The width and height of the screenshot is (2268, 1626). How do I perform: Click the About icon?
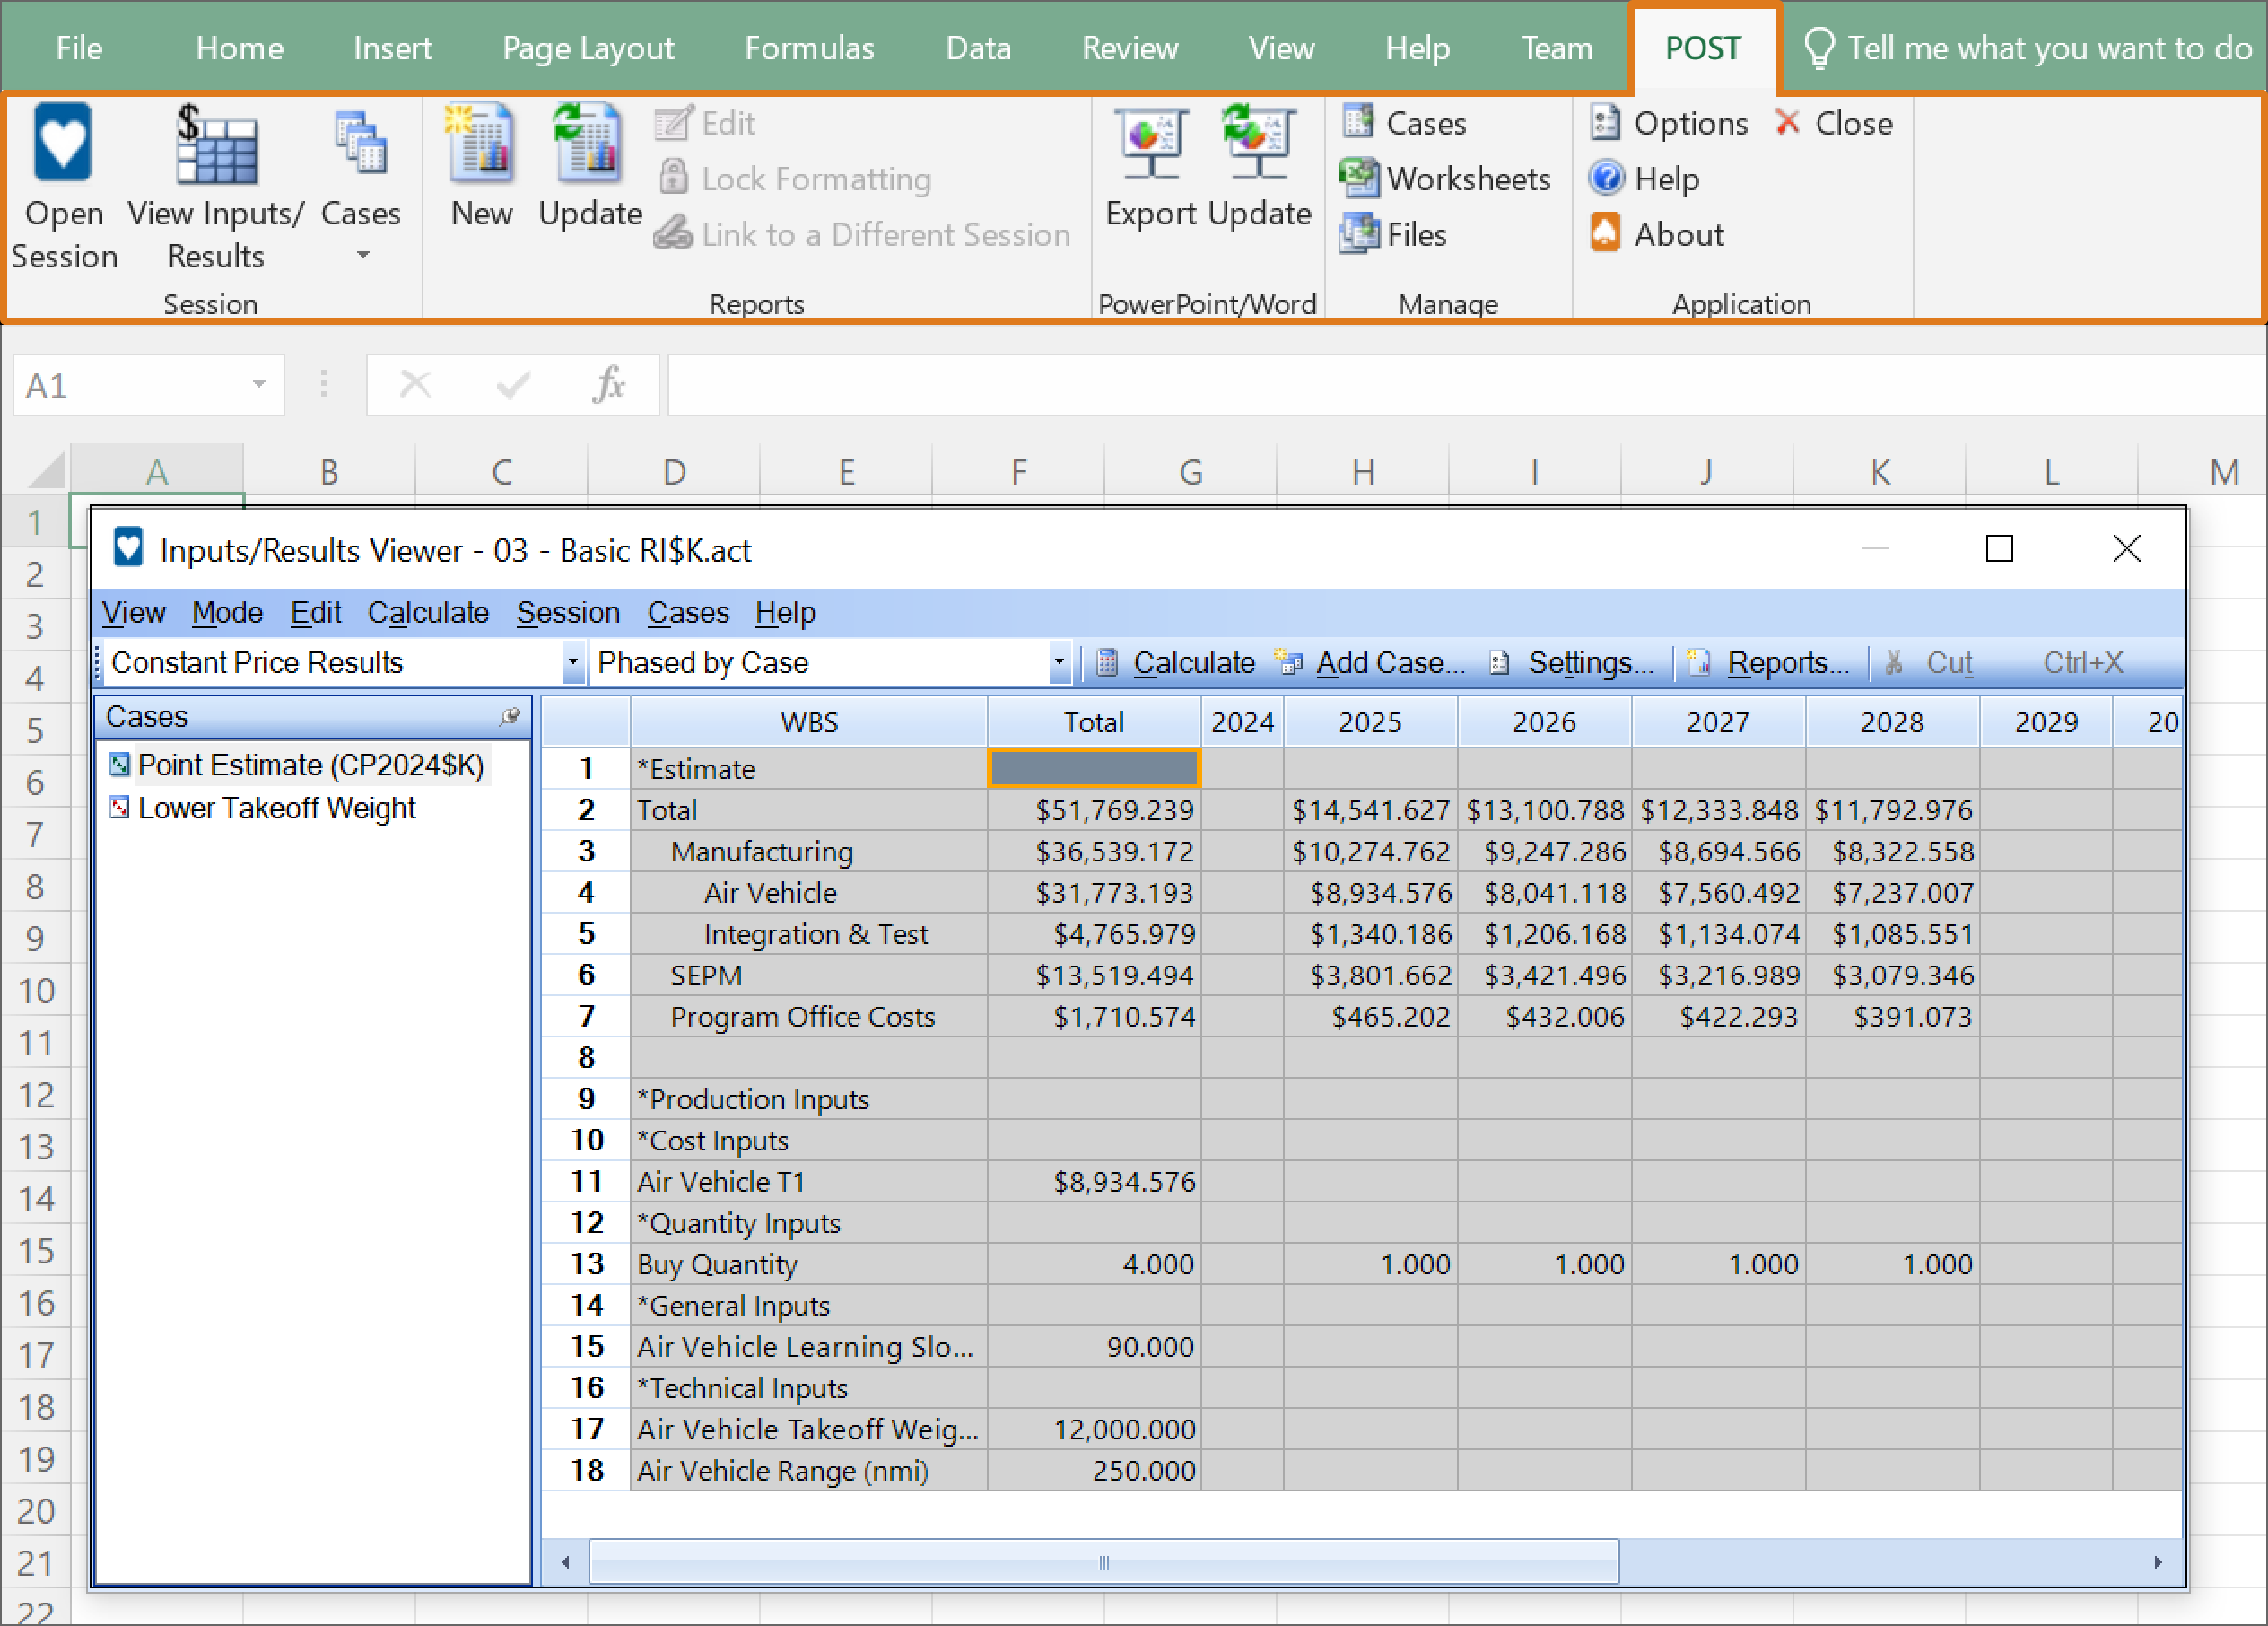point(1605,234)
